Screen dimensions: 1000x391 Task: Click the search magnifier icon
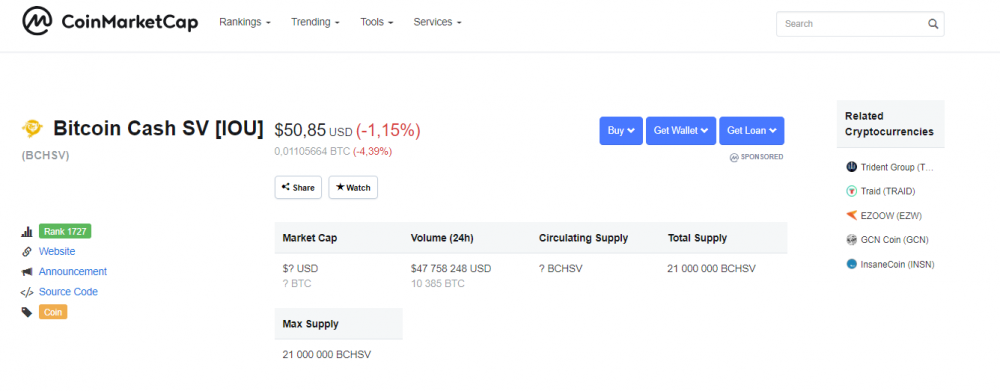pos(932,24)
